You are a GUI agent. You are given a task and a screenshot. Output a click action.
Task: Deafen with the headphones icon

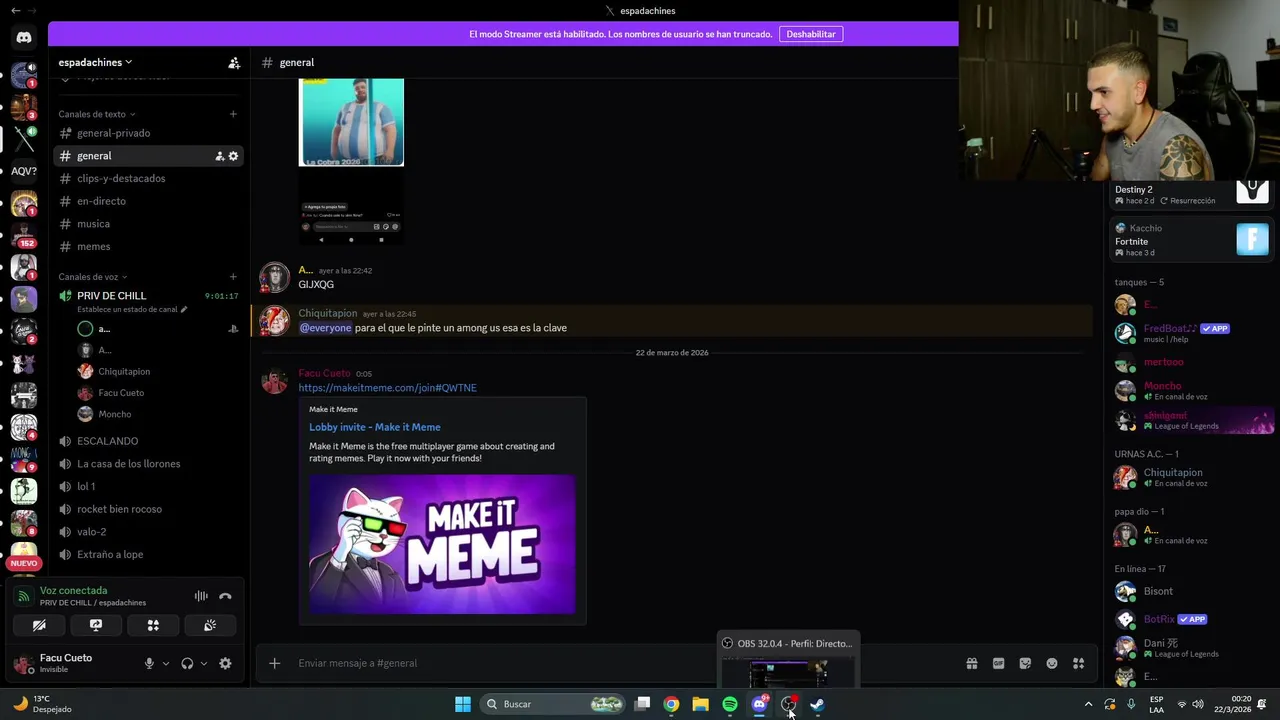187,663
